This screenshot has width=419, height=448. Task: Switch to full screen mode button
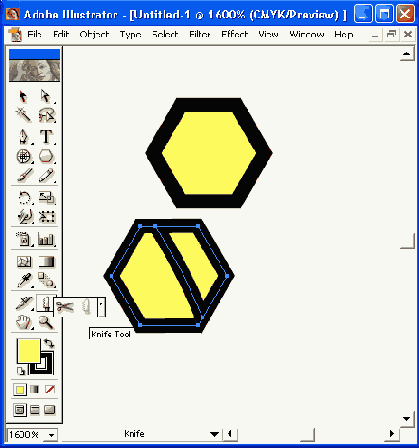pos(50,409)
